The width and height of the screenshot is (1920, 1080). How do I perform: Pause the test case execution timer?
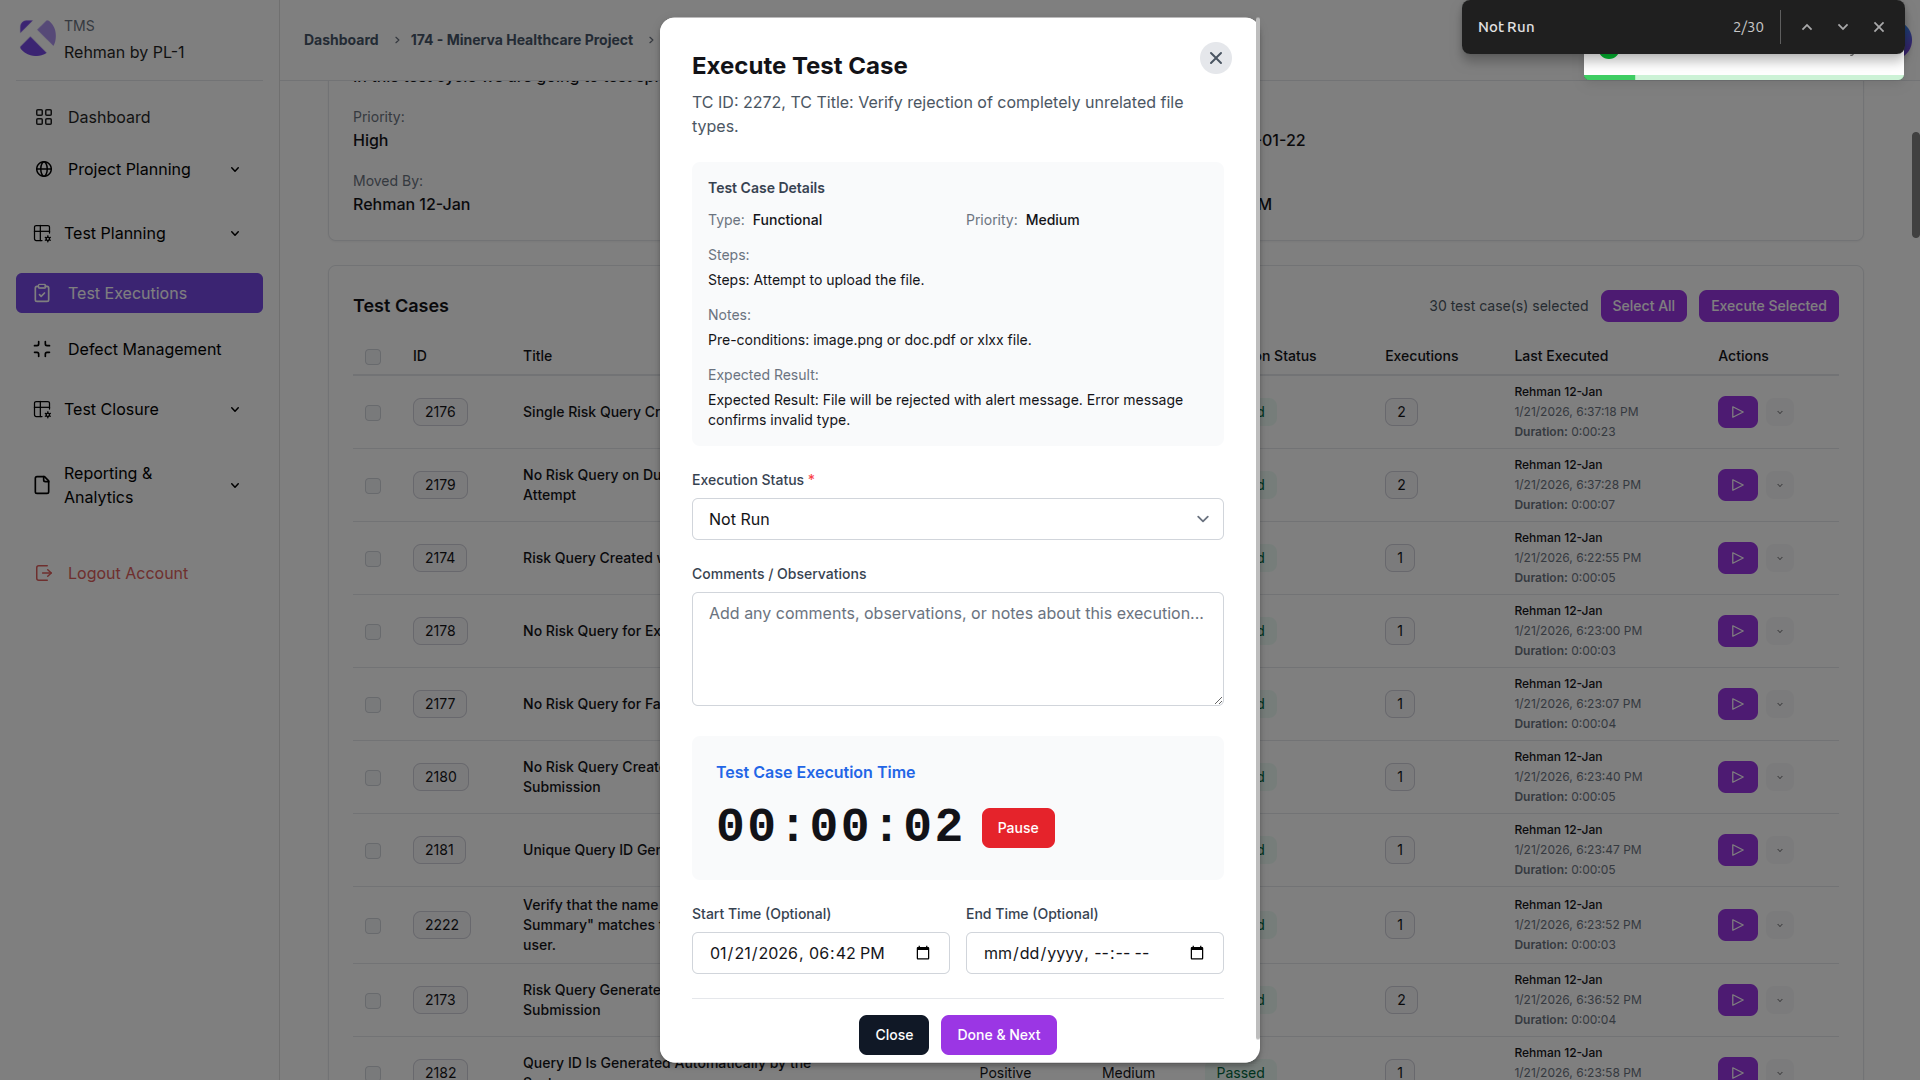(x=1017, y=828)
